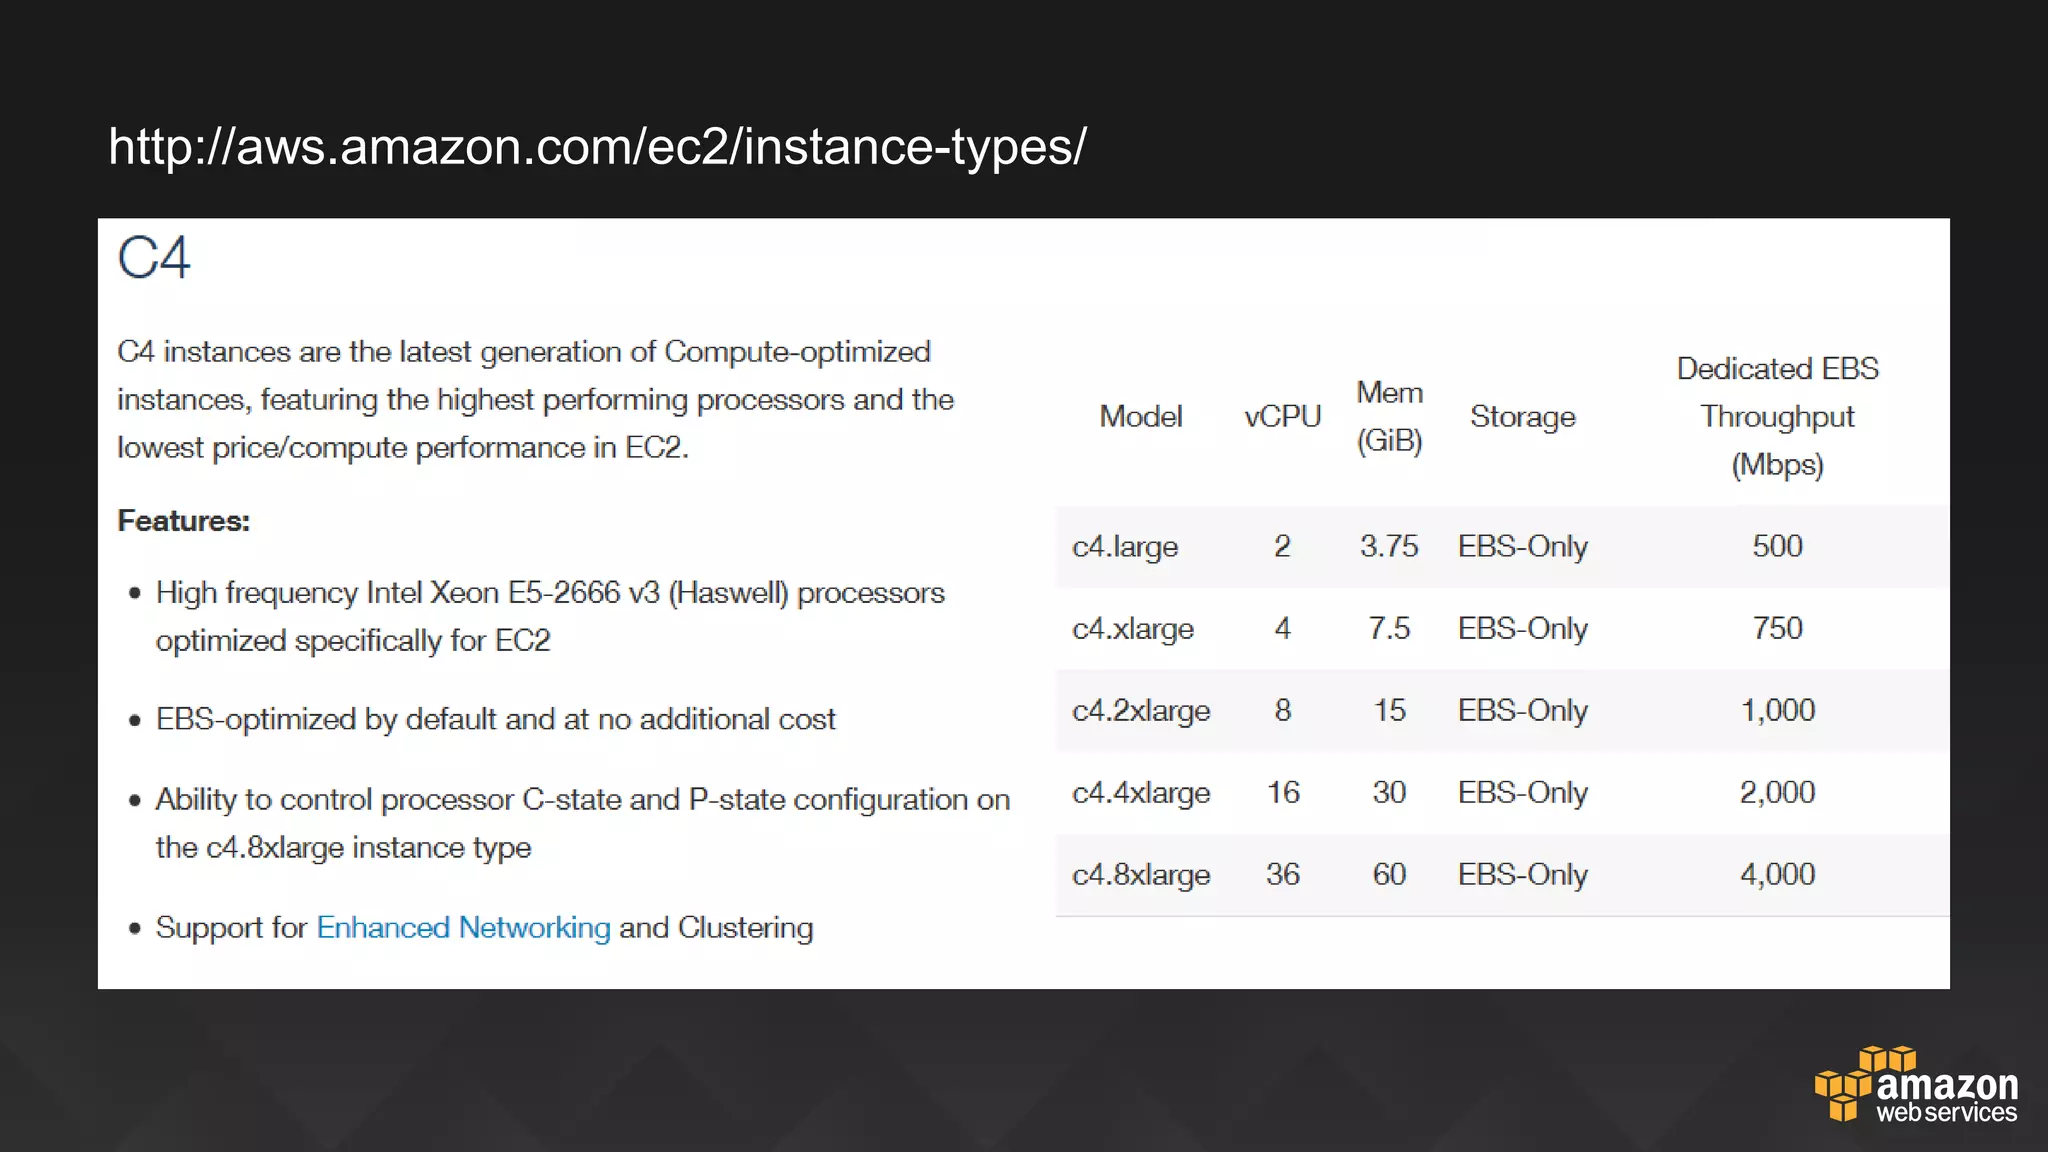
Task: Click the Mem (GiB) column header
Action: tap(1389, 417)
